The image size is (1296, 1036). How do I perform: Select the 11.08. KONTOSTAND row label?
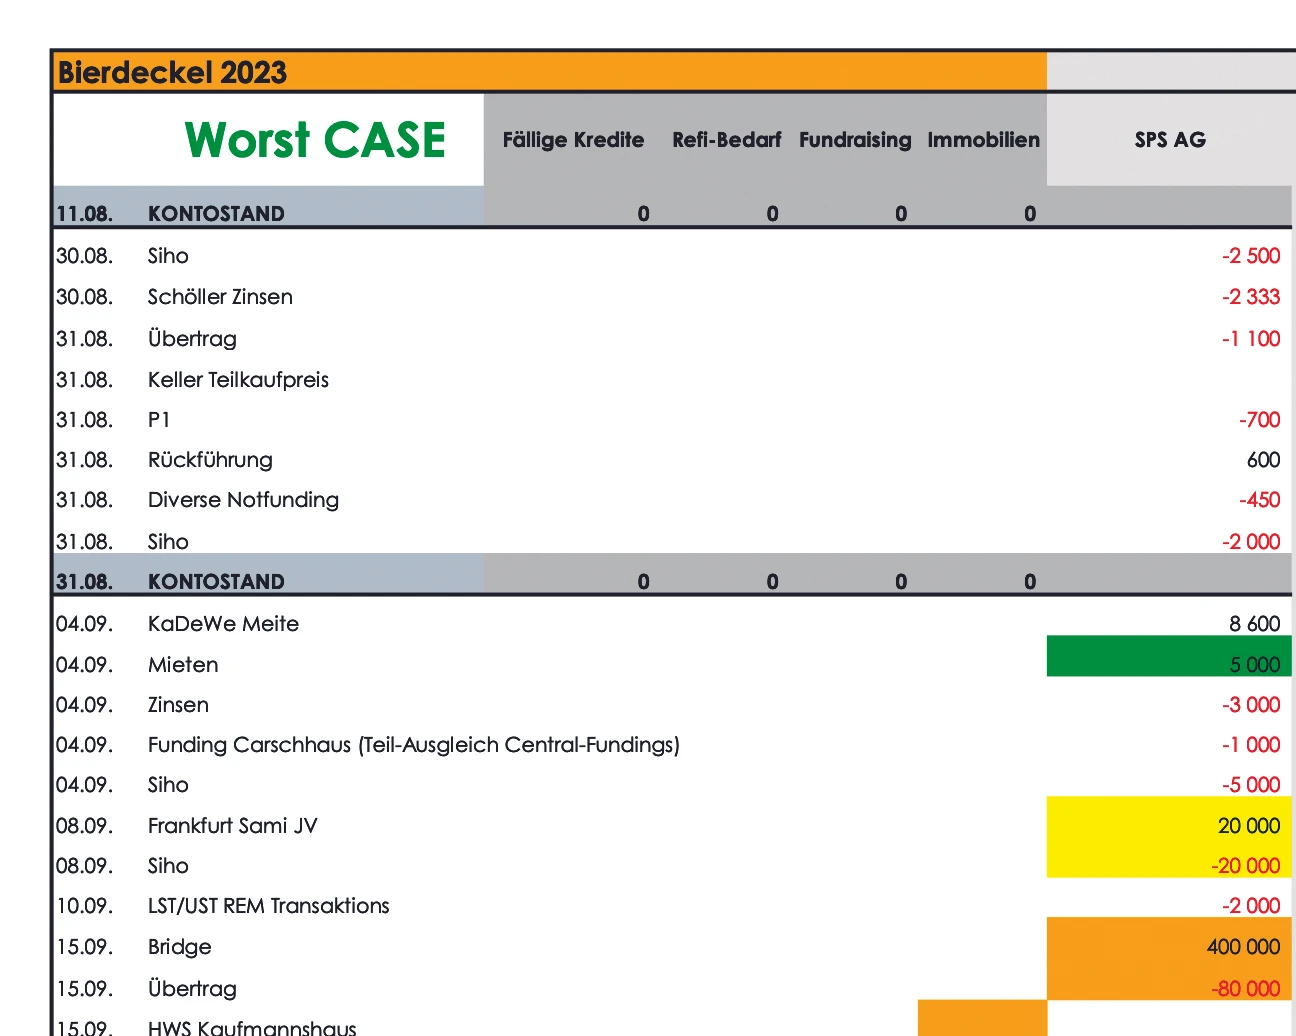pyautogui.click(x=216, y=214)
